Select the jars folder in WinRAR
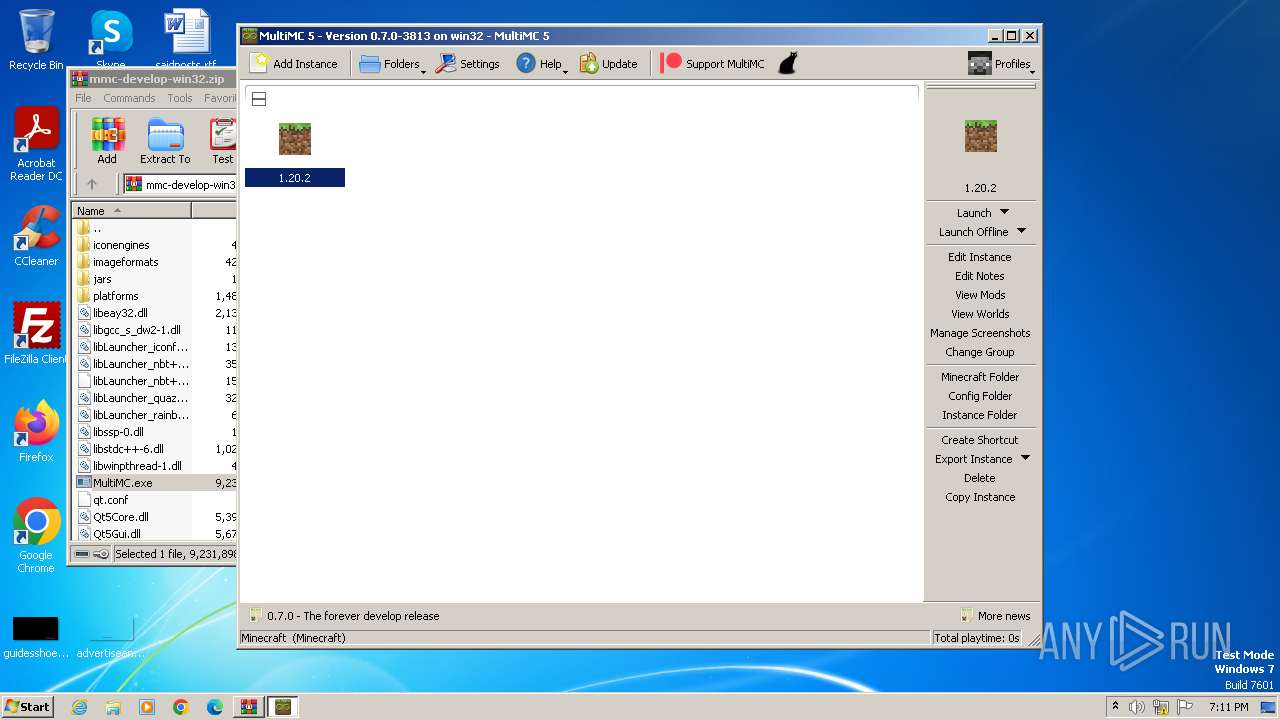Viewport: 1280px width, 720px height. pyautogui.click(x=102, y=279)
